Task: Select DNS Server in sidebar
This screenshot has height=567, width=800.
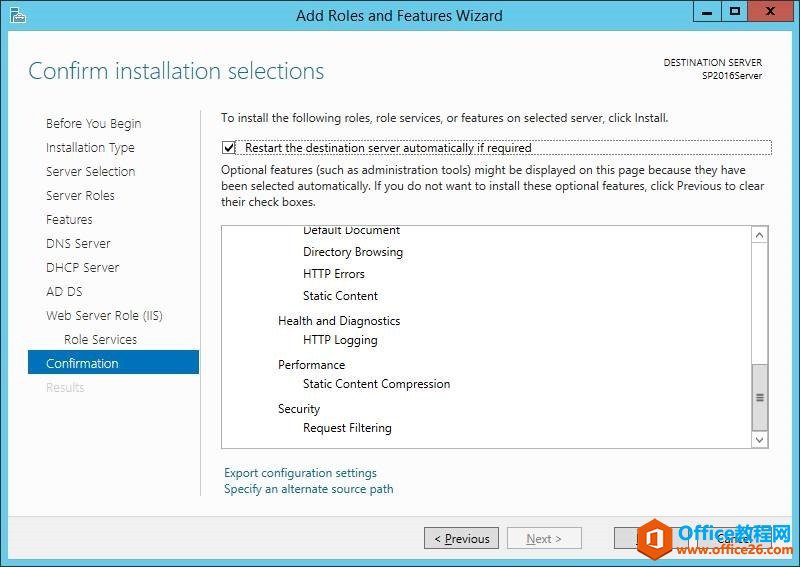Action: tap(78, 244)
